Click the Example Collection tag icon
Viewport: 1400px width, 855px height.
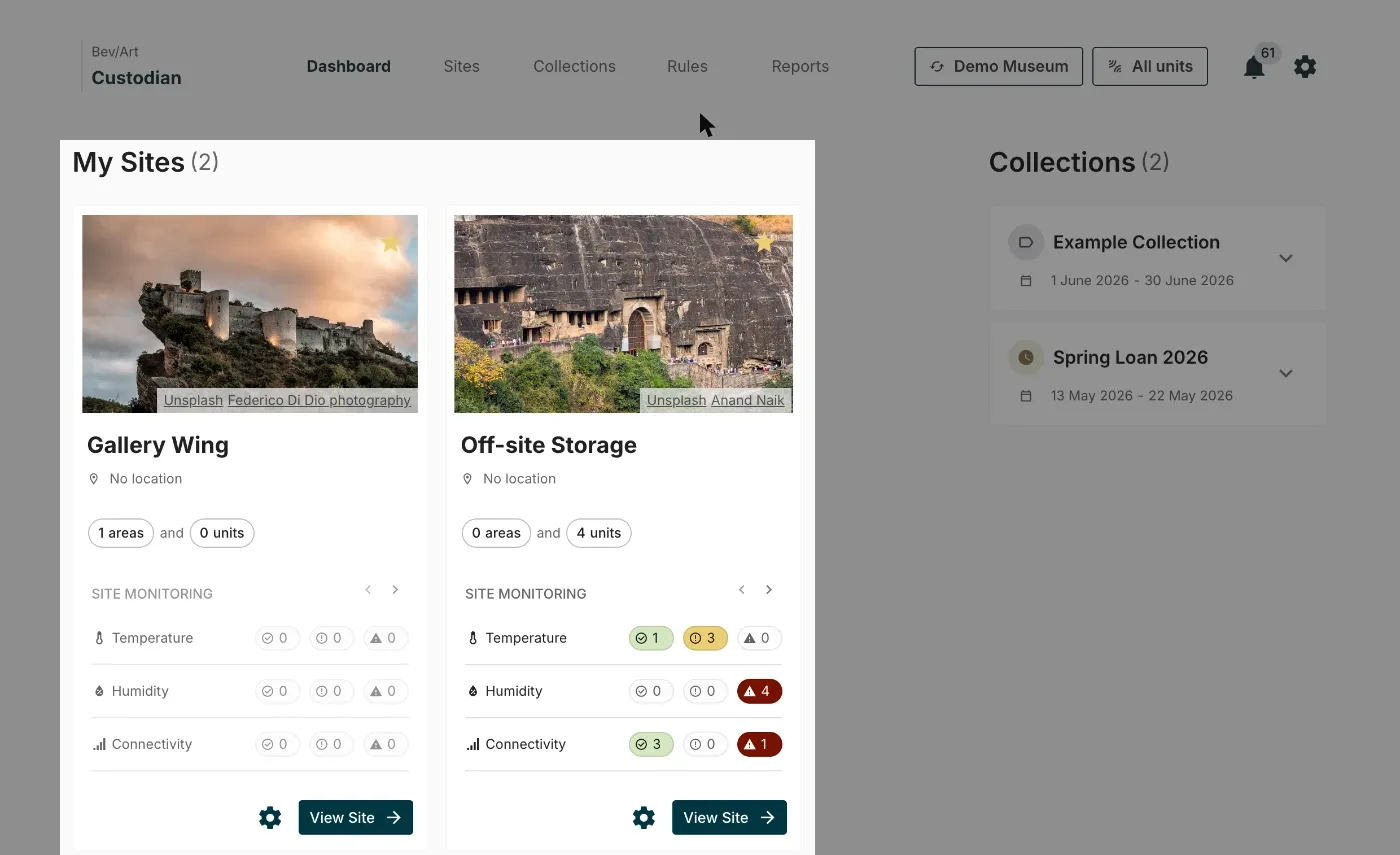coord(1025,242)
